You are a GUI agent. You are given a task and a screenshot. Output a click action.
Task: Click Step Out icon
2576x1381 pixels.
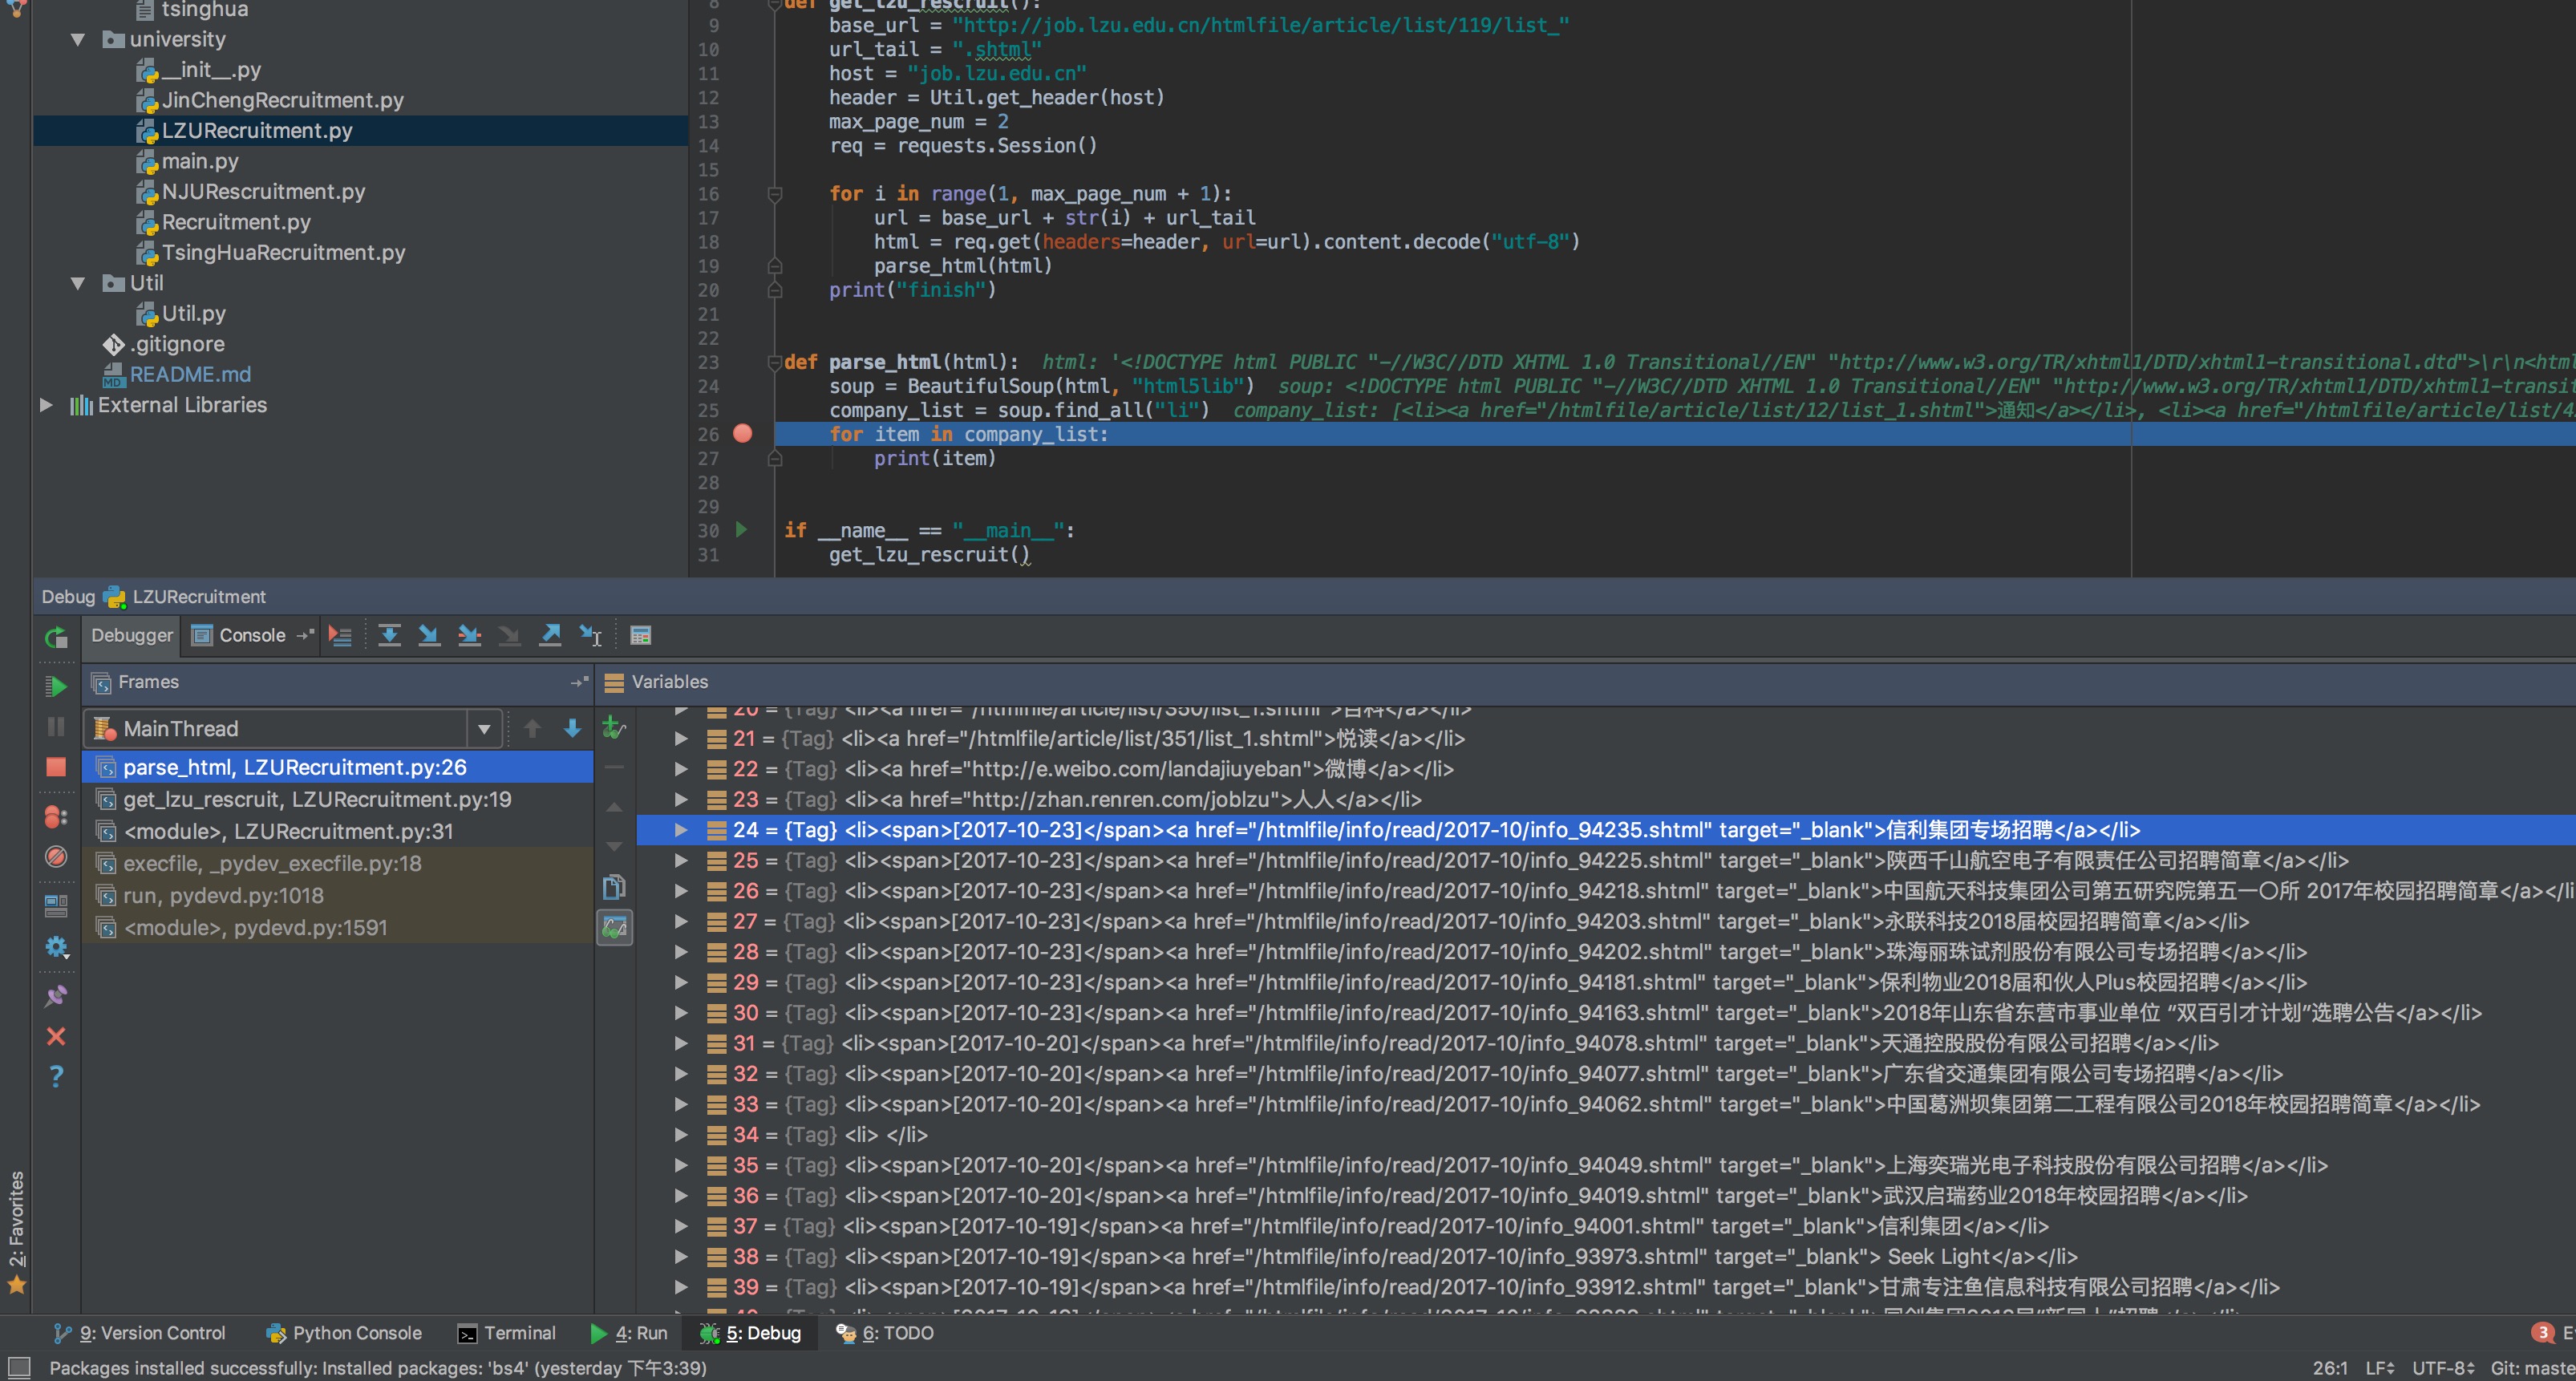pos(550,636)
